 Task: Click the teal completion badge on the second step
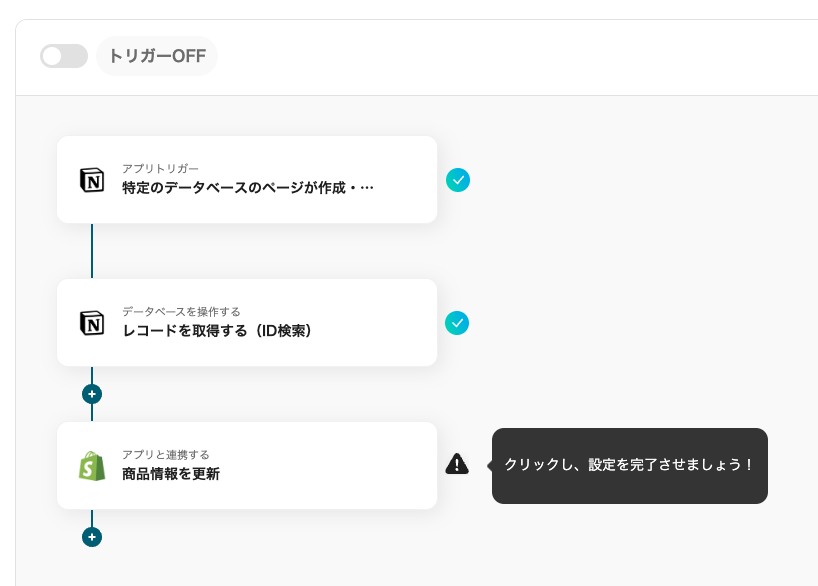coord(458,323)
